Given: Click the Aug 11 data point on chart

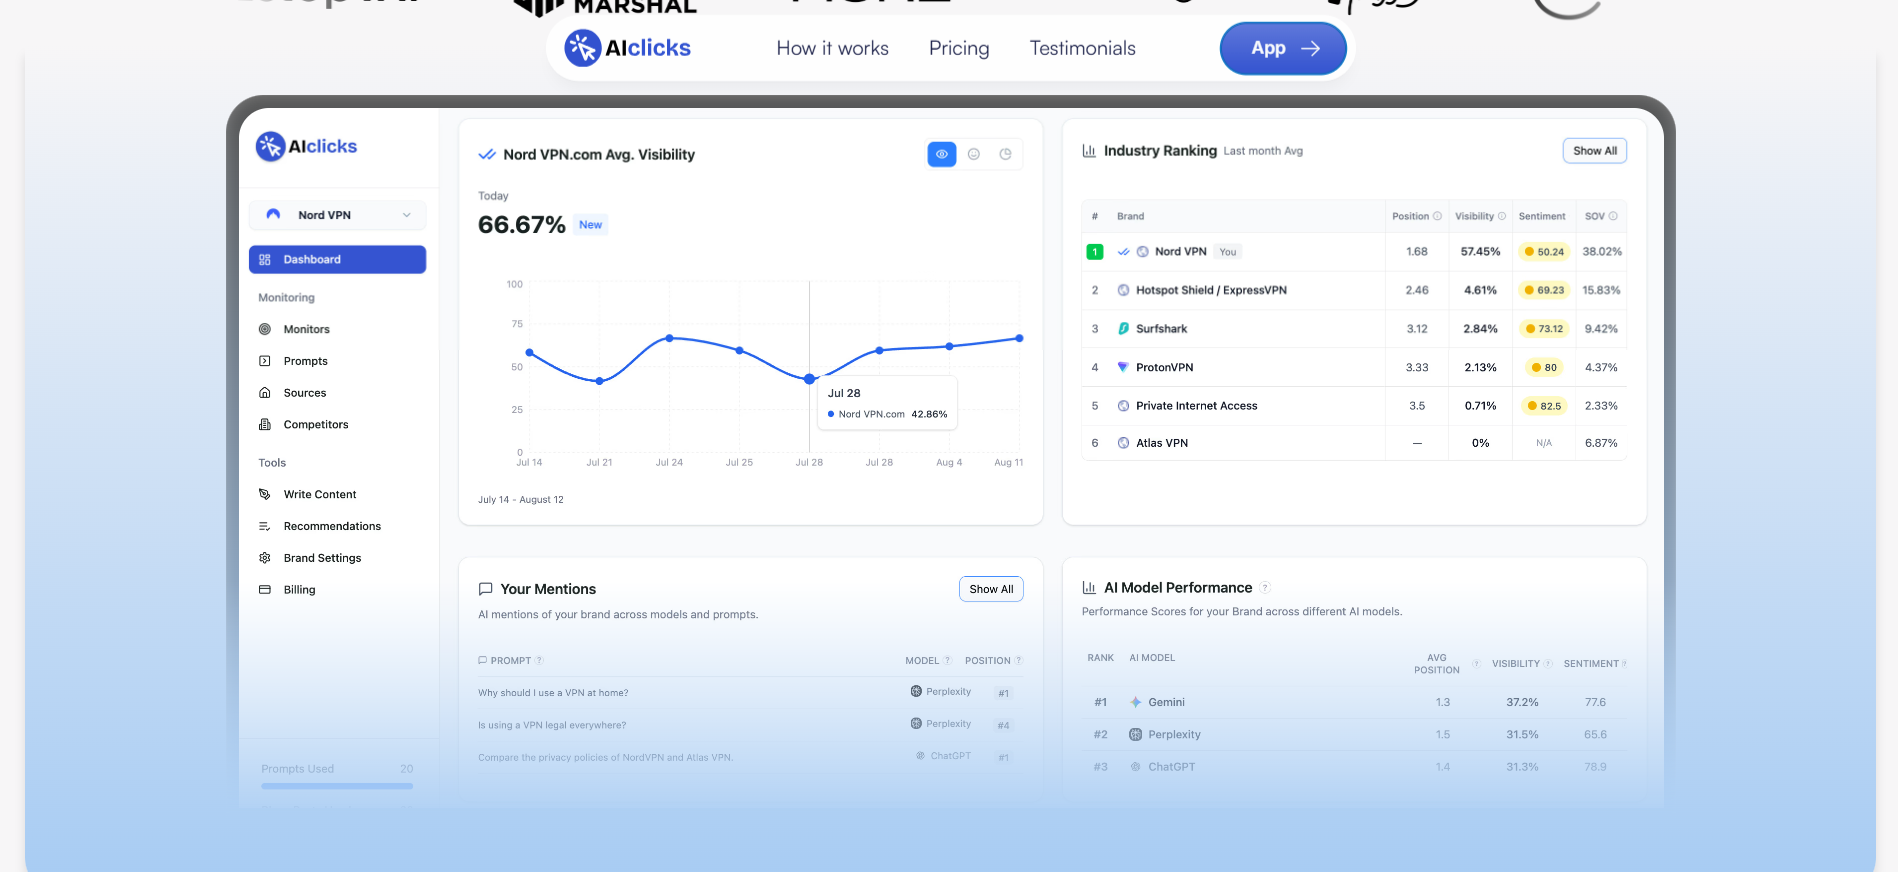Looking at the screenshot, I should [1019, 338].
